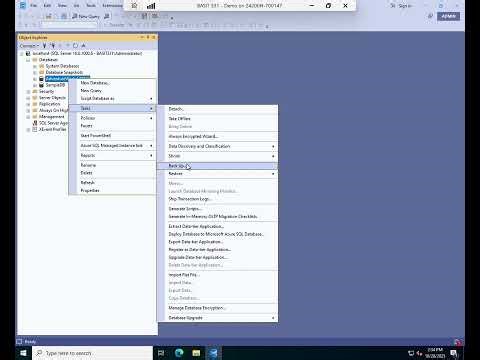Image resolution: width=480 pixels, height=360 pixels.
Task: Select Import Flat File
Action: coord(217,275)
